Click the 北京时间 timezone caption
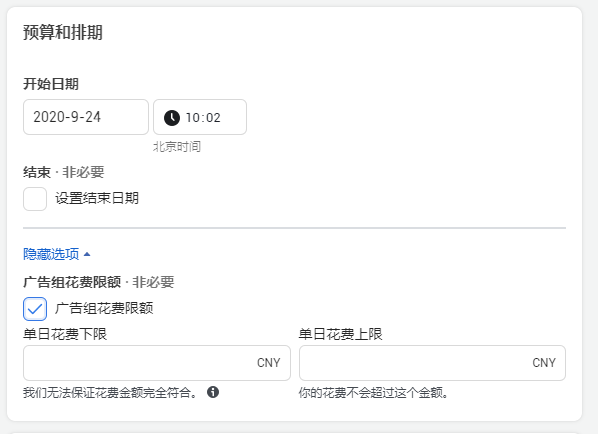The width and height of the screenshot is (598, 434). point(177,146)
